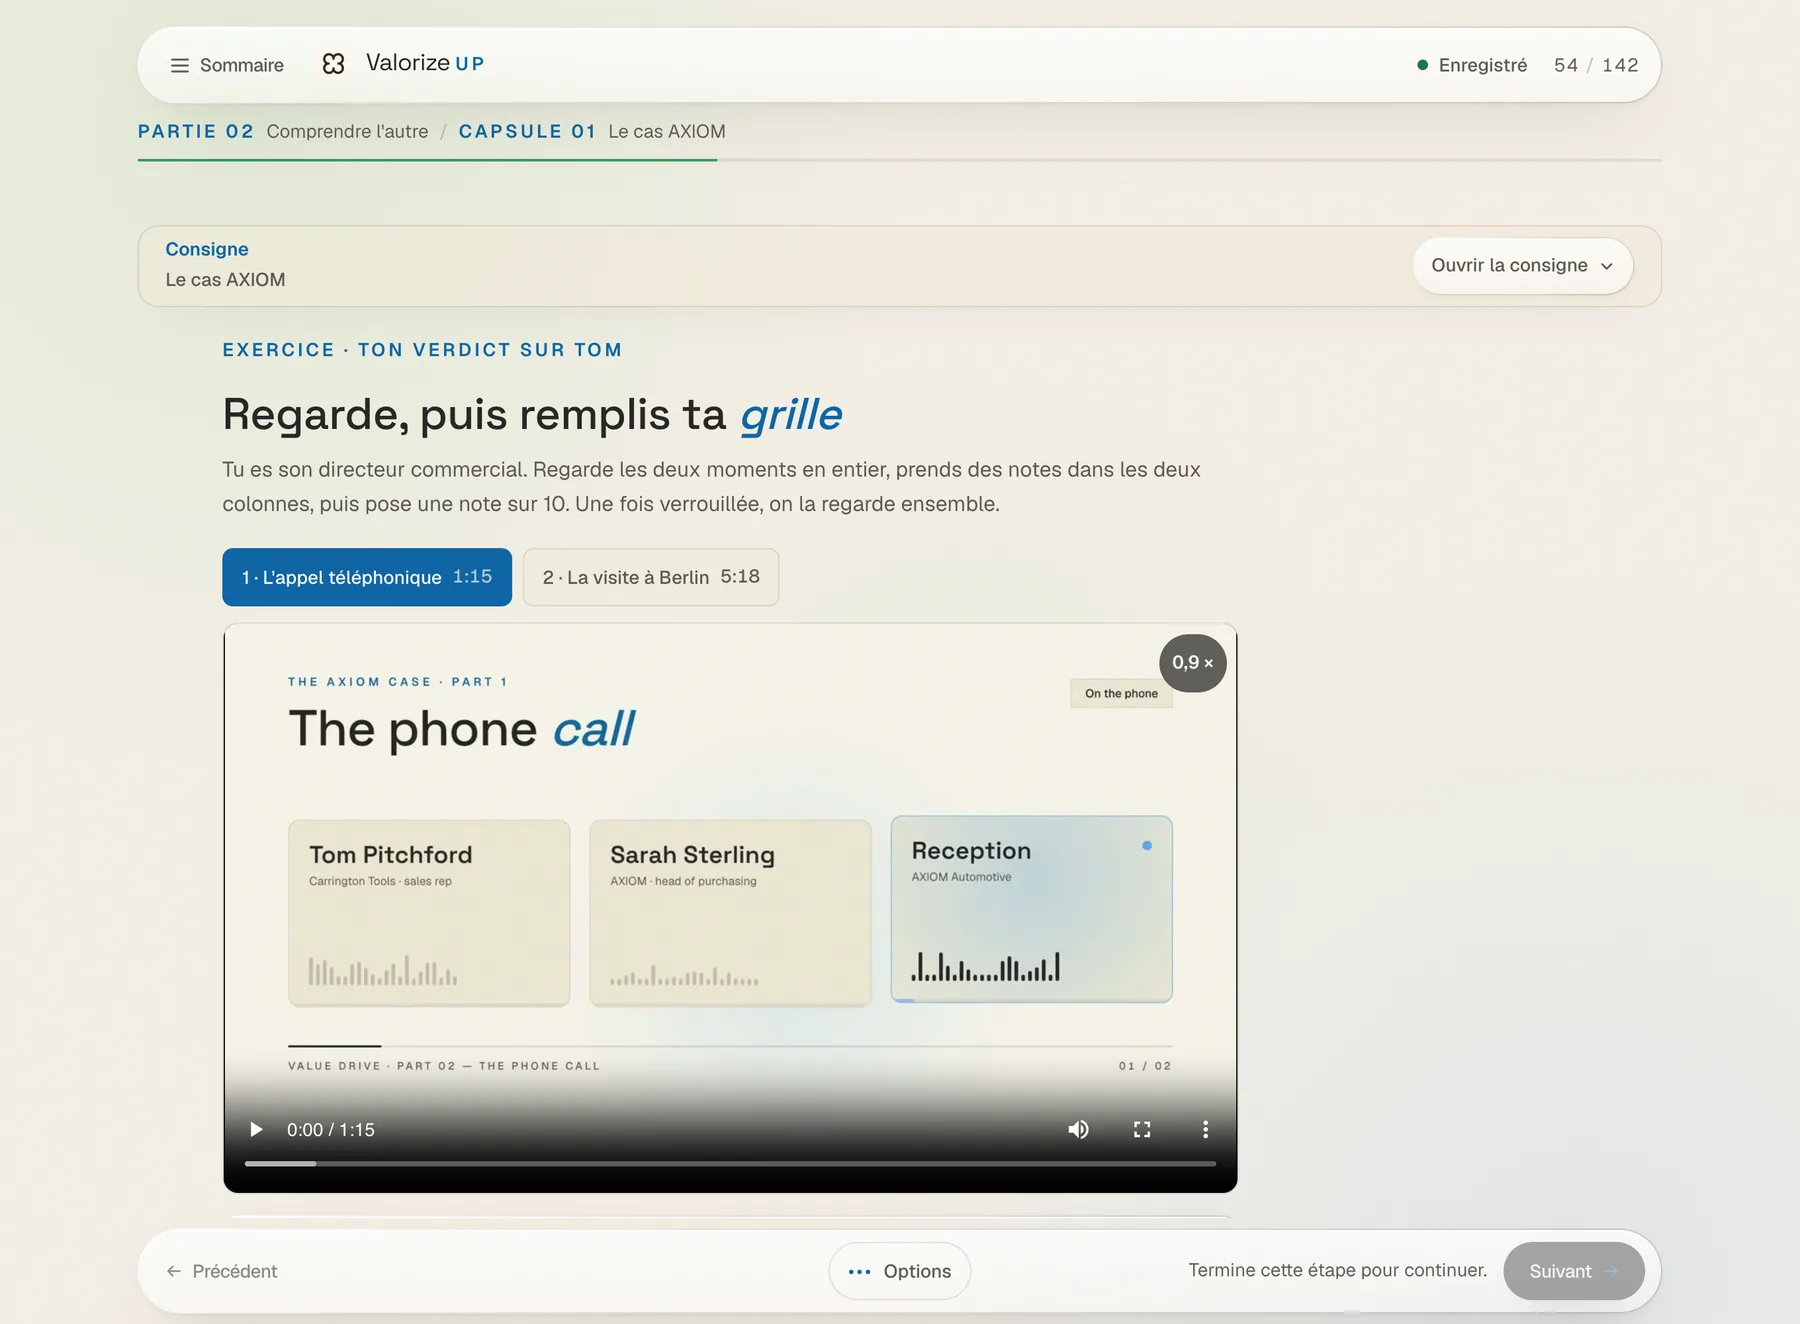
Task: Click the Tom Pitchford card
Action: (x=429, y=913)
